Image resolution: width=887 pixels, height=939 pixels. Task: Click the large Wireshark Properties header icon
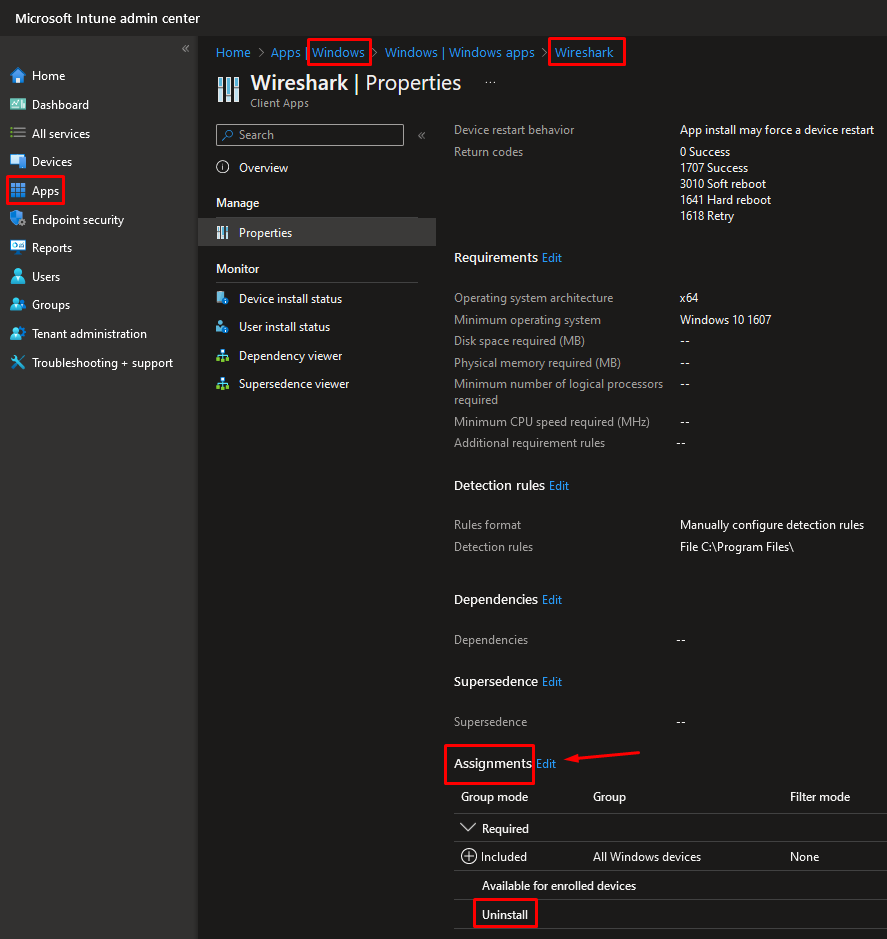point(228,89)
